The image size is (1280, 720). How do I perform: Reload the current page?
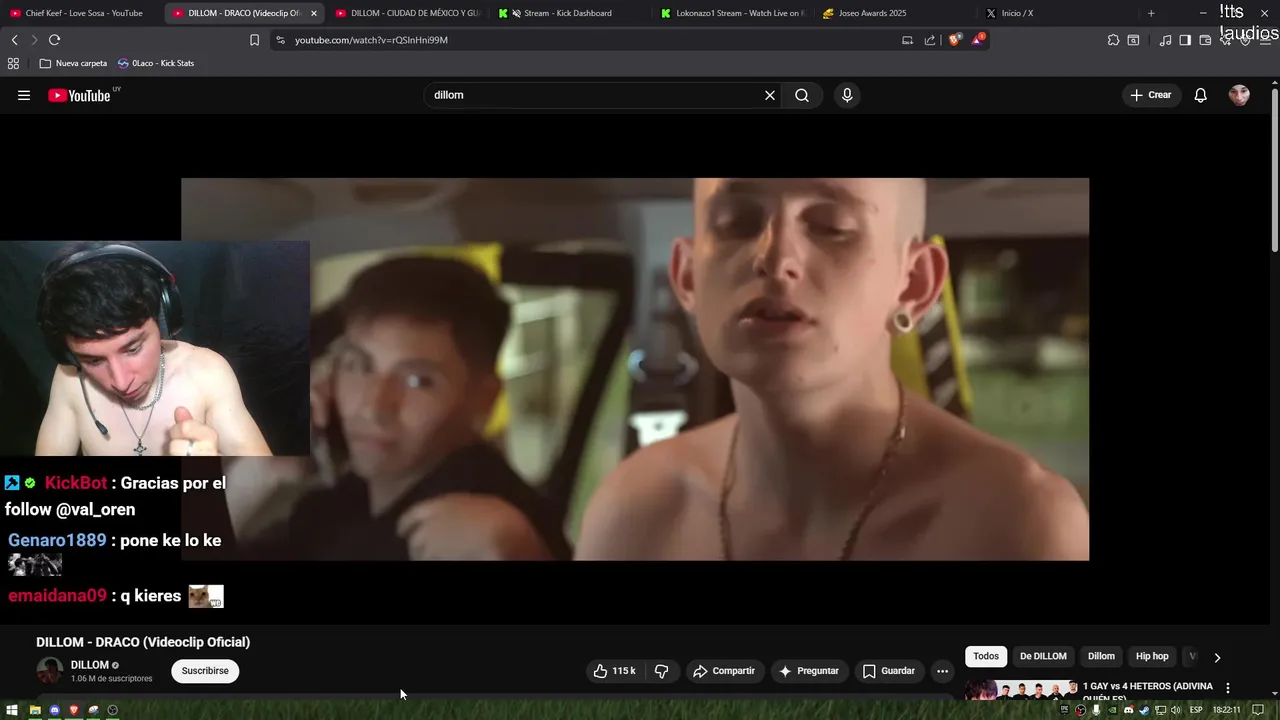coord(54,40)
